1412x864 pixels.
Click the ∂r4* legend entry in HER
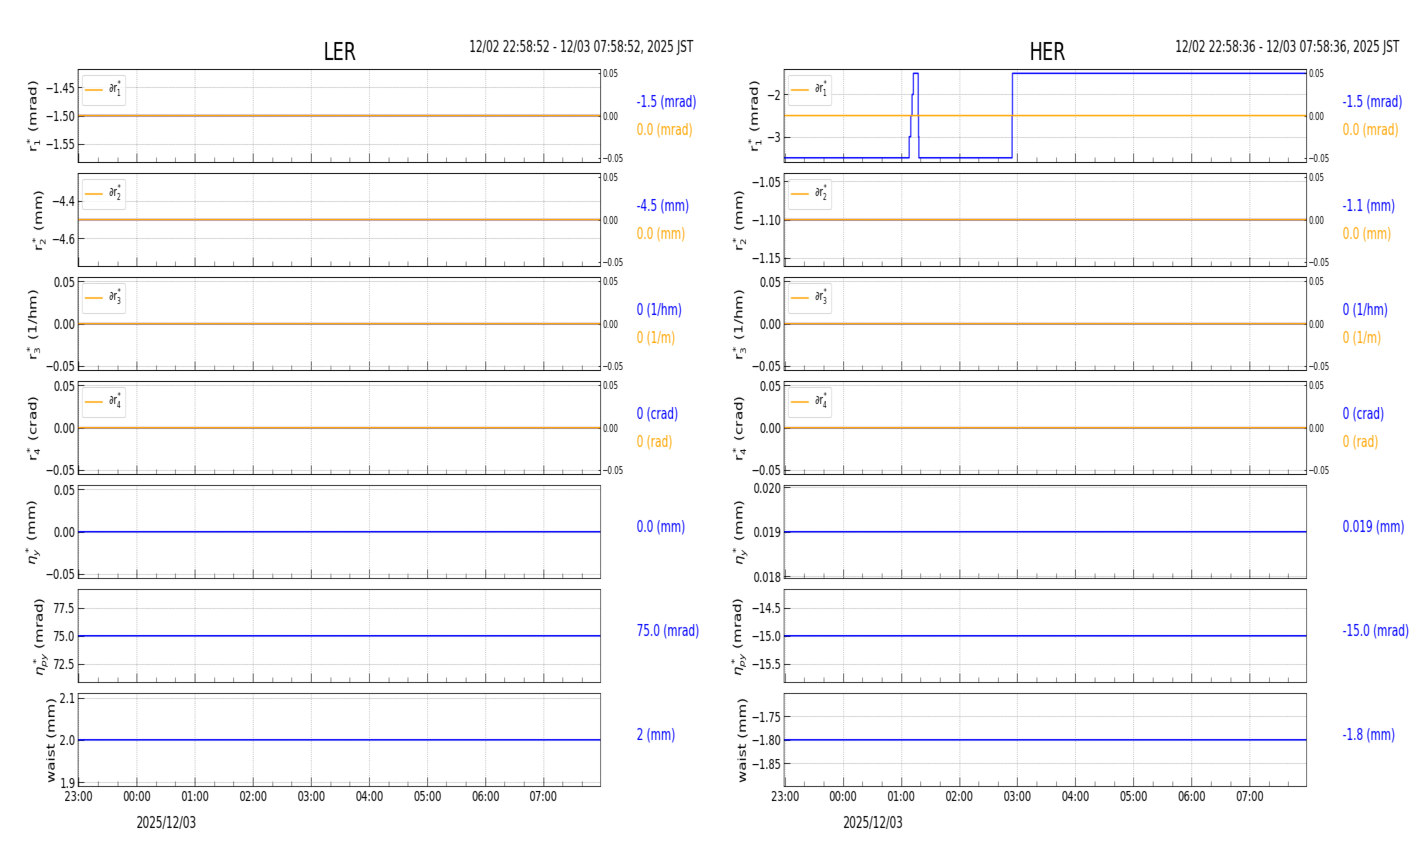pos(810,402)
